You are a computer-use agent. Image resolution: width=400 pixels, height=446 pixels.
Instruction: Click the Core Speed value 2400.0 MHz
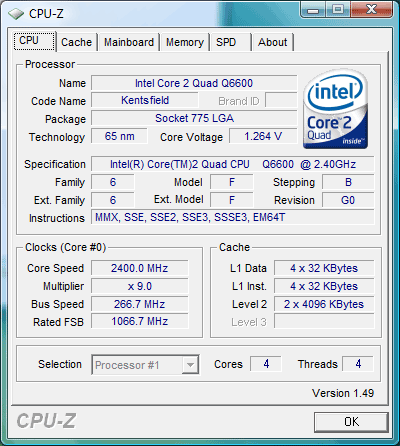coord(140,268)
